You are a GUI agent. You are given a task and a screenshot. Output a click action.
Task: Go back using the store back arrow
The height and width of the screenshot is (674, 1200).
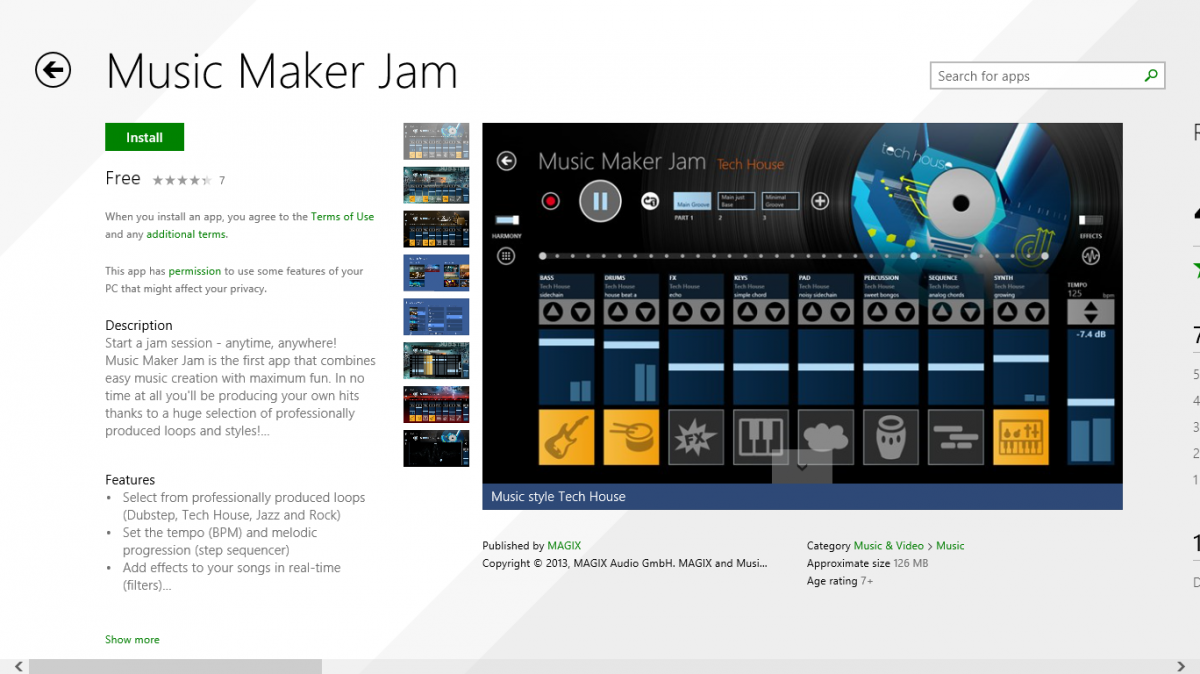point(53,70)
